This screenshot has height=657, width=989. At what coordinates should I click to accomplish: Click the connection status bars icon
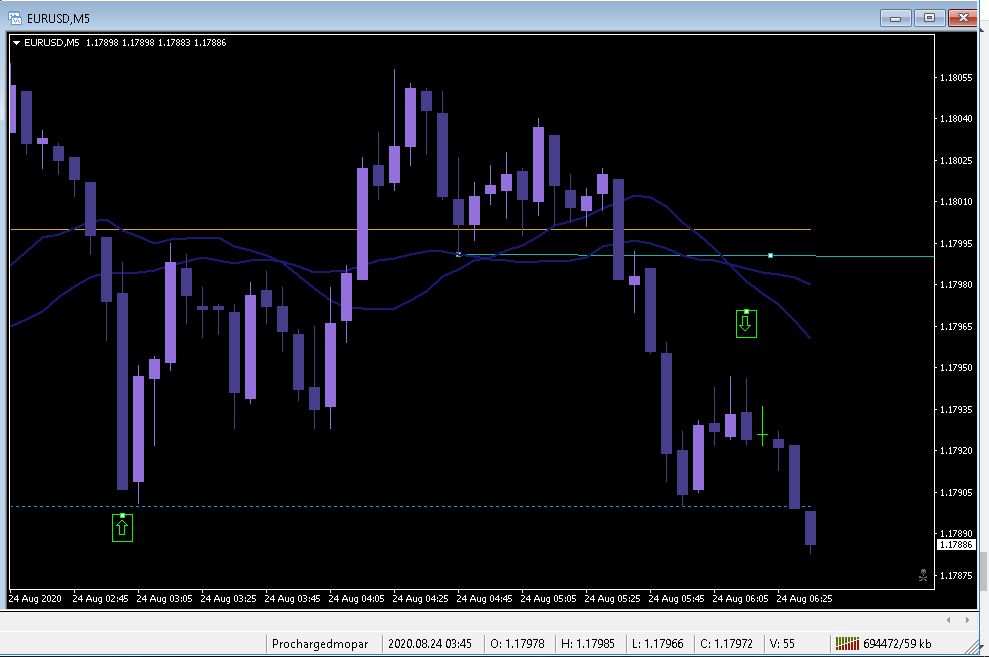tap(847, 643)
